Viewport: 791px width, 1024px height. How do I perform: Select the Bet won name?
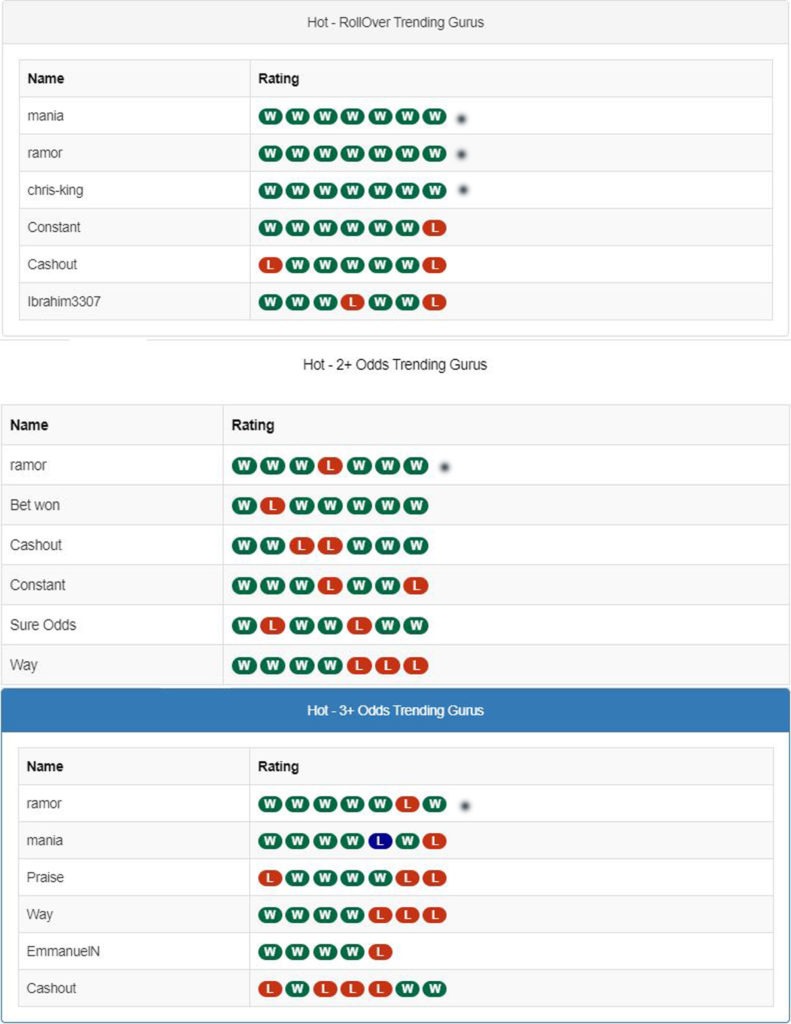pos(35,505)
